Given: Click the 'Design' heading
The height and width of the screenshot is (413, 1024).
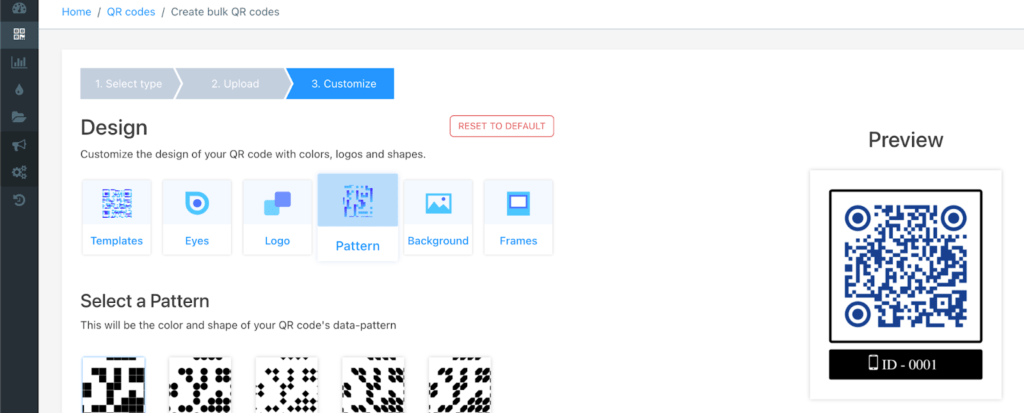Looking at the screenshot, I should tap(114, 127).
